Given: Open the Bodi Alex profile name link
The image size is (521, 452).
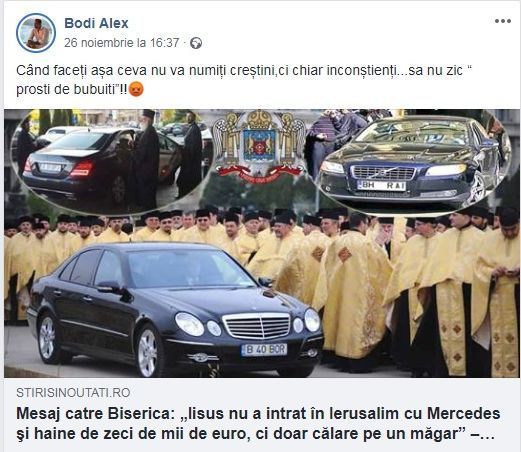Looking at the screenshot, I should [x=96, y=23].
